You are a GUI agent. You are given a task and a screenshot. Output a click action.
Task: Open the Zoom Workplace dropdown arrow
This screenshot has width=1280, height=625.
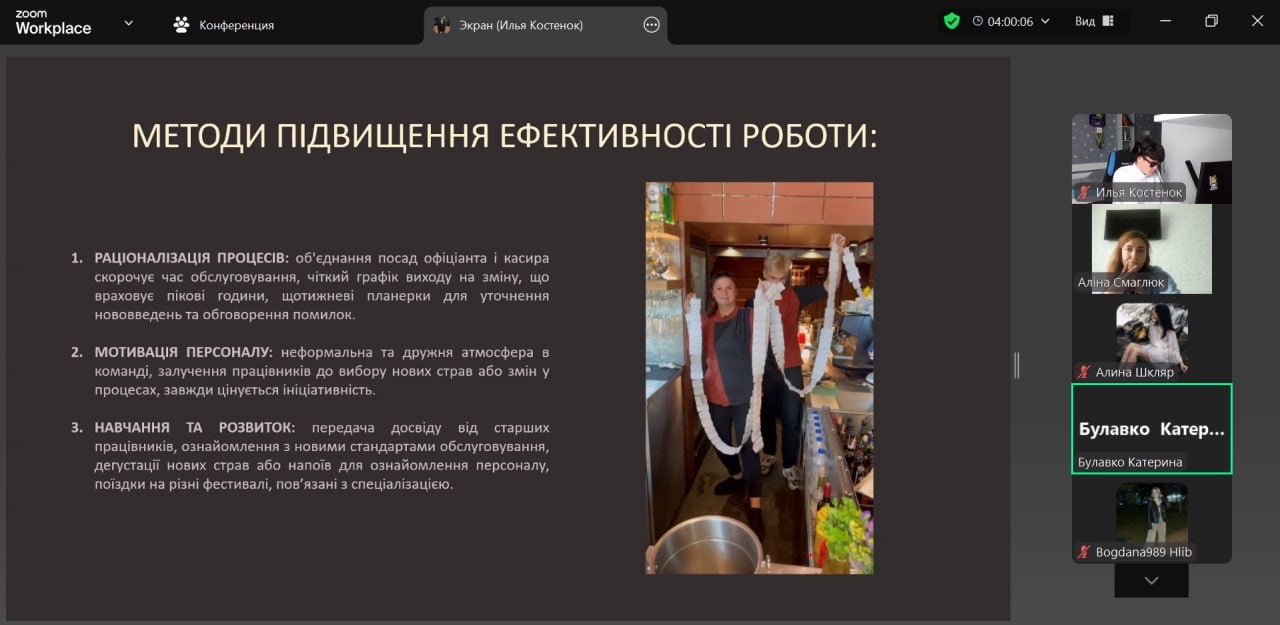coord(128,22)
